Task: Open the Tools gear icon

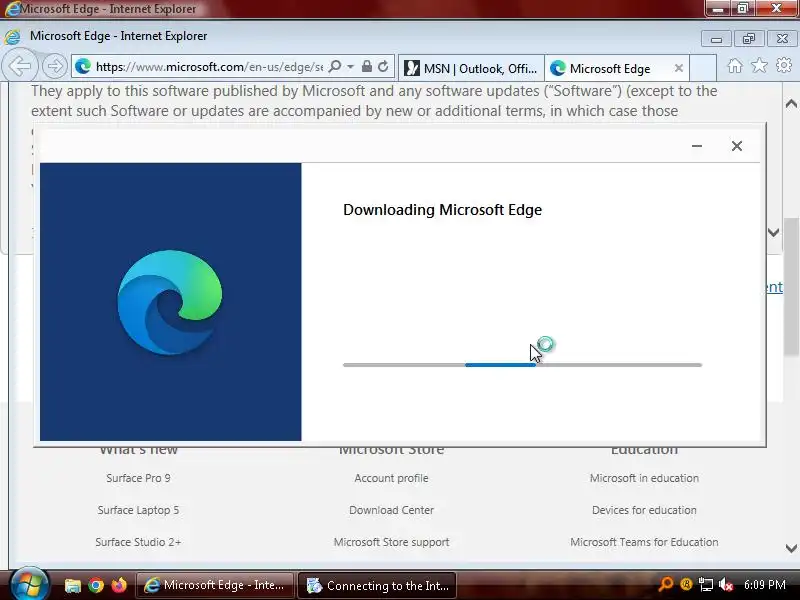Action: [x=784, y=65]
